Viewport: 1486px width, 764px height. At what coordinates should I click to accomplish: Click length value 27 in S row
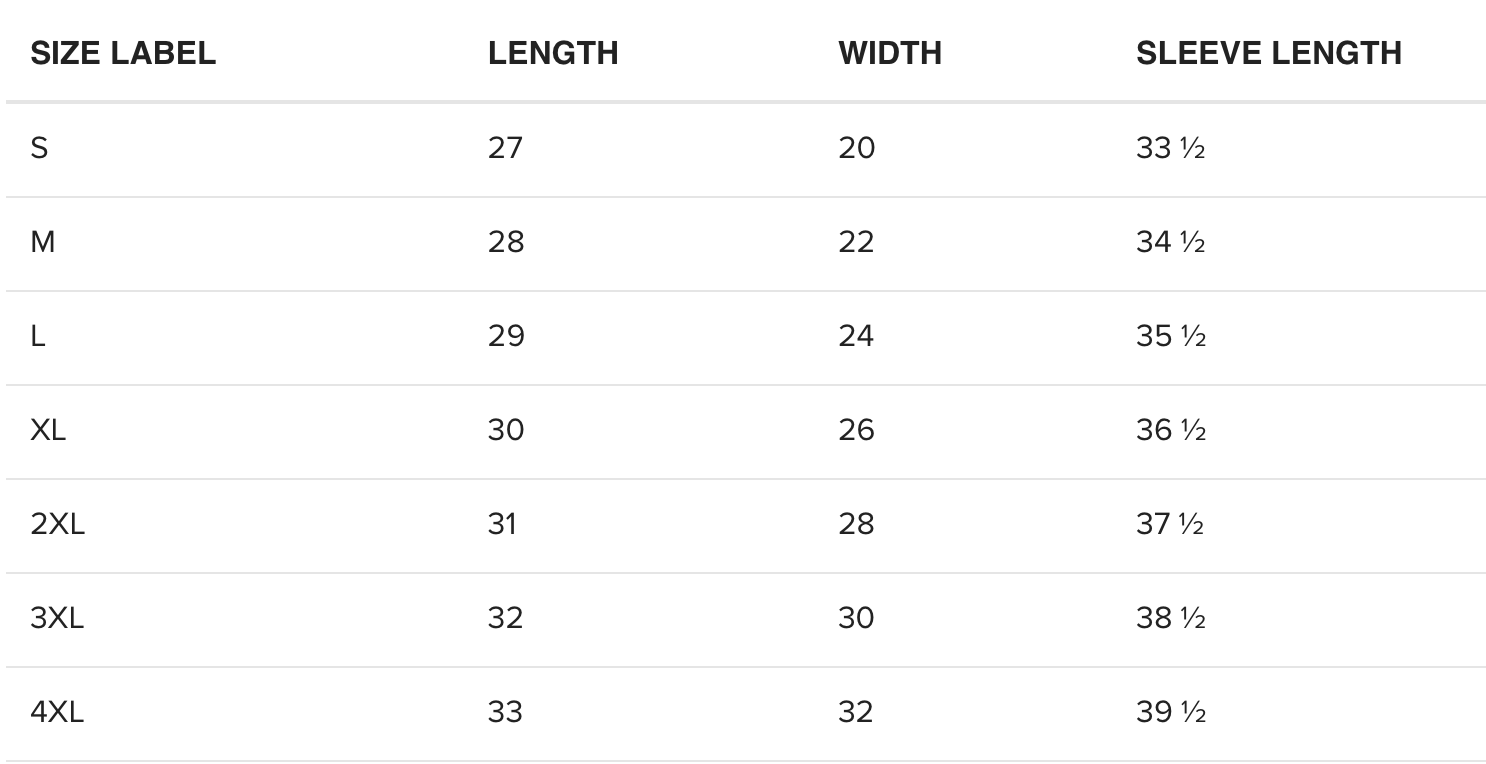(x=506, y=148)
